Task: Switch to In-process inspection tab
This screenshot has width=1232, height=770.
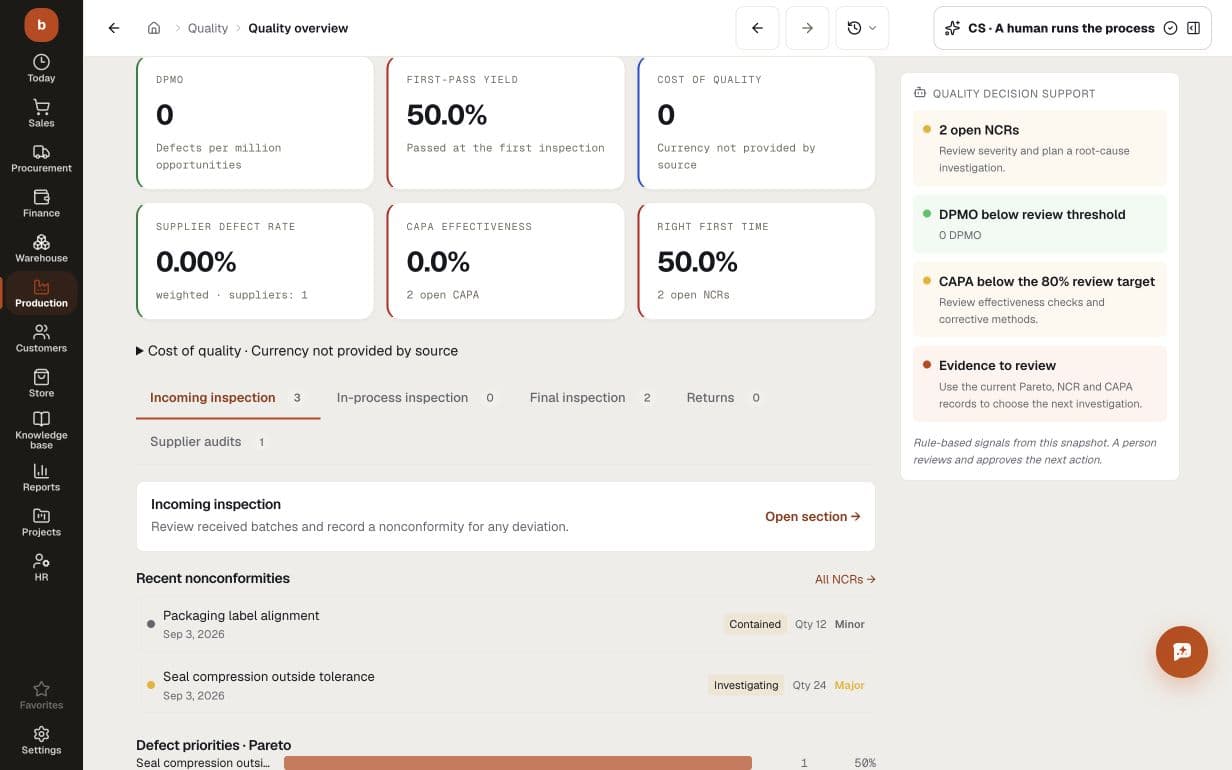Action: pos(415,397)
